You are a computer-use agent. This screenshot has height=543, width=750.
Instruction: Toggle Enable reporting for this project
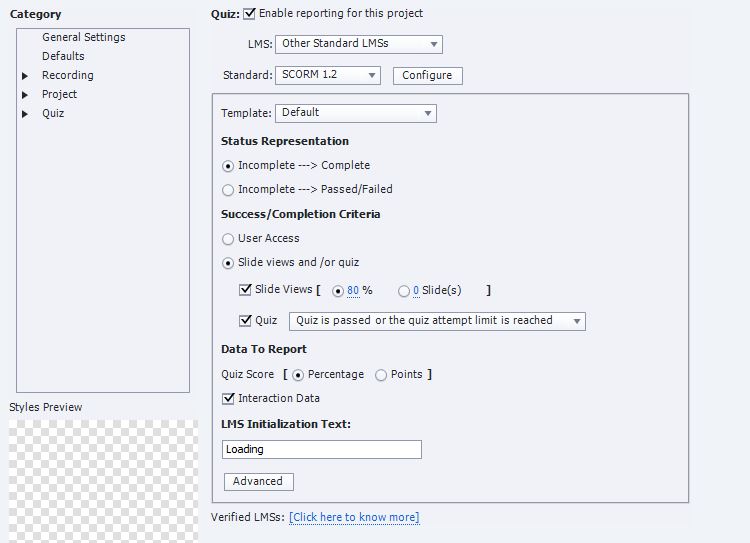[249, 14]
